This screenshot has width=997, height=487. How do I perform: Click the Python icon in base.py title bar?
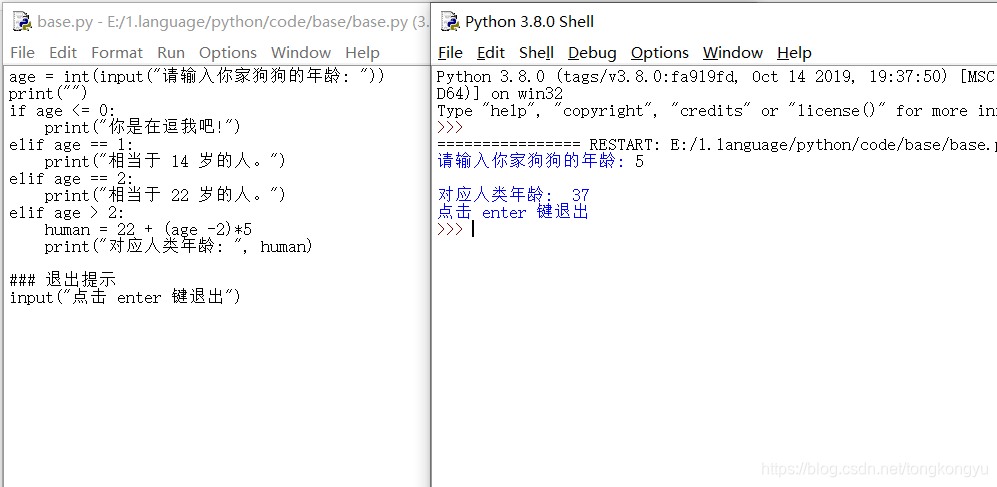[x=22, y=22]
